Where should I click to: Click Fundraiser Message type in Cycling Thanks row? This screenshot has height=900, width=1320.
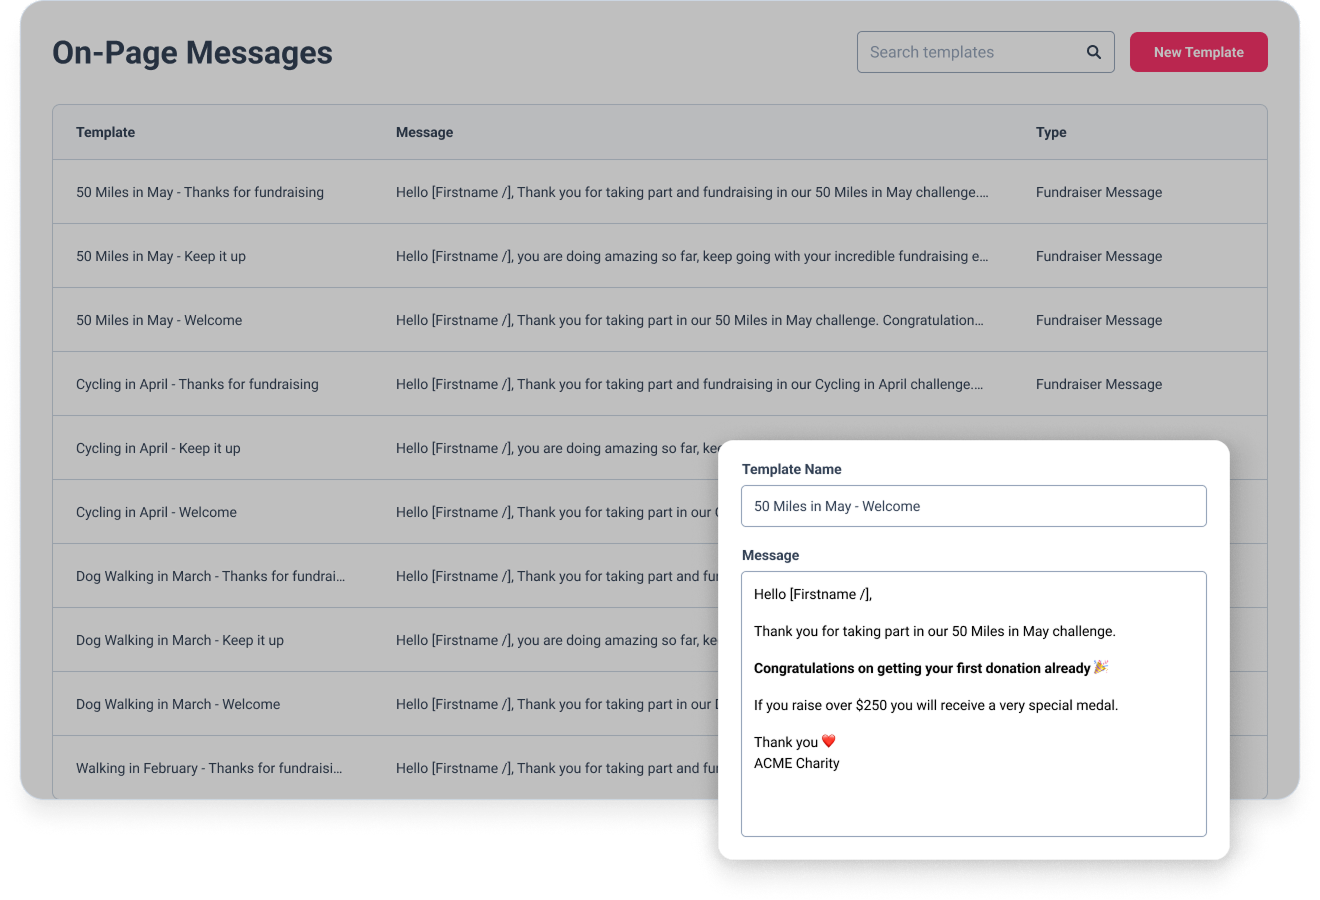[x=1099, y=384]
